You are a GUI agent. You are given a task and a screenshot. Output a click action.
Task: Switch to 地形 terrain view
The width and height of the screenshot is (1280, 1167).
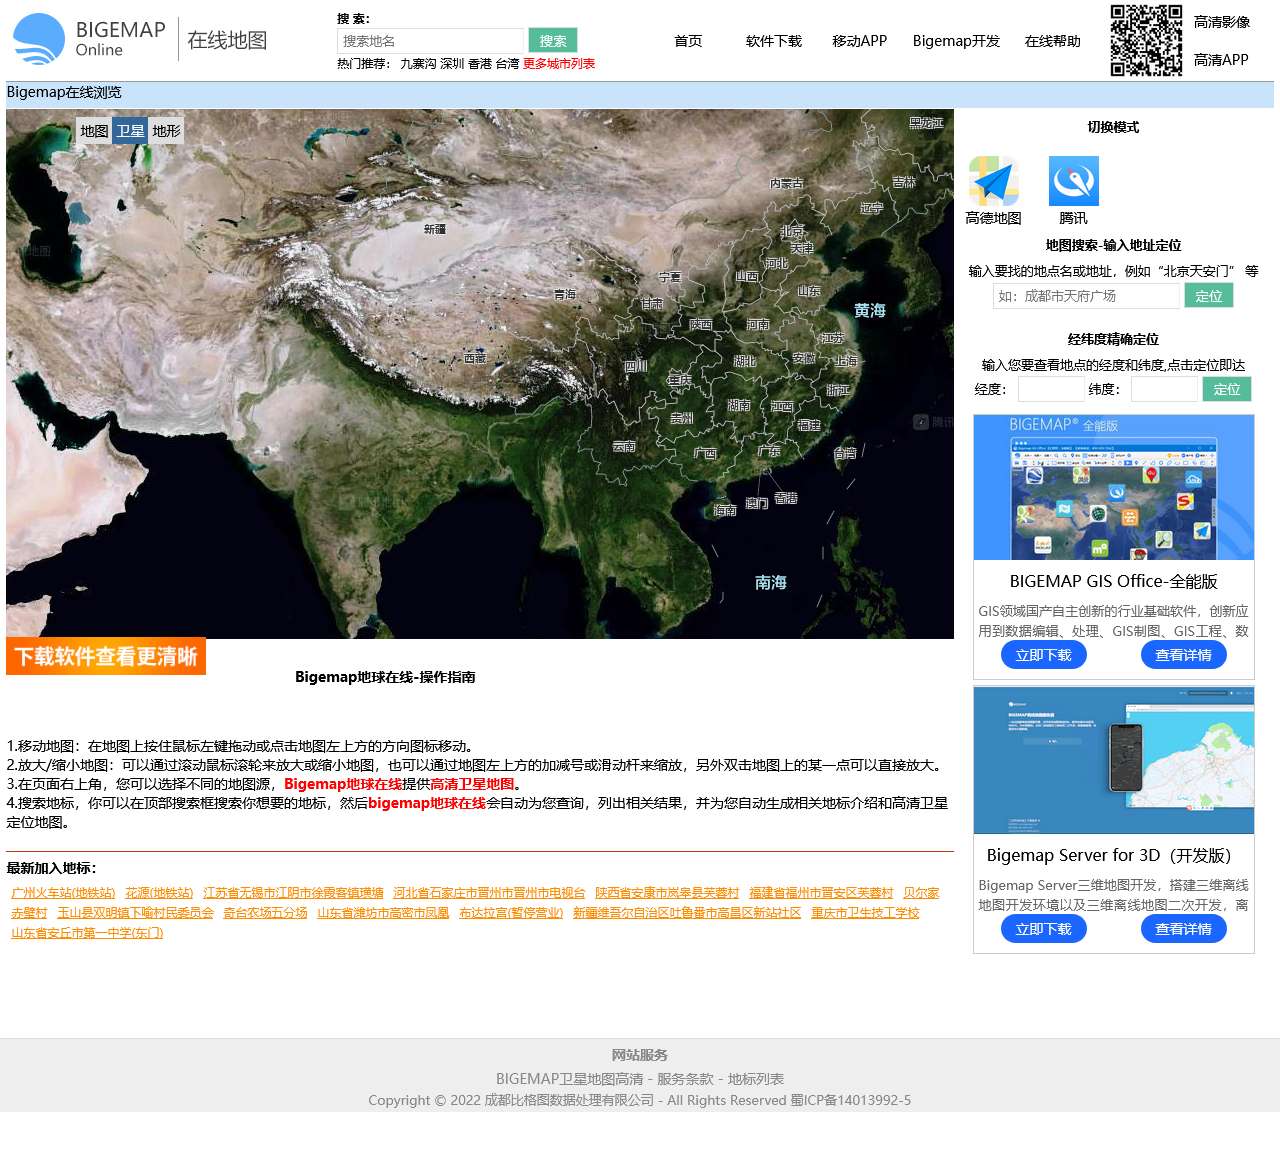[x=166, y=130]
